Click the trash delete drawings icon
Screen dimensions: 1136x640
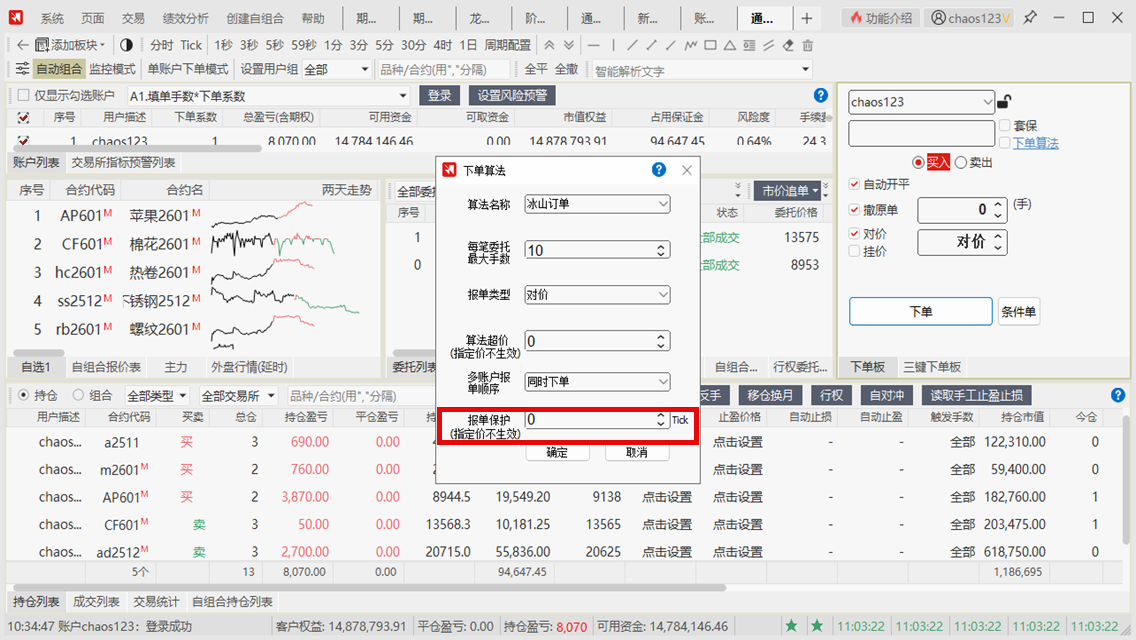(x=808, y=45)
